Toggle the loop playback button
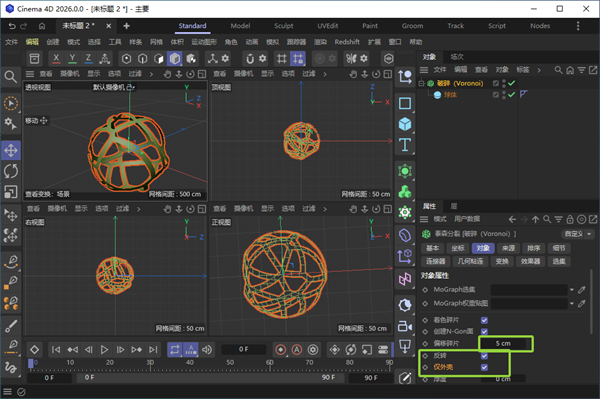 (174, 350)
